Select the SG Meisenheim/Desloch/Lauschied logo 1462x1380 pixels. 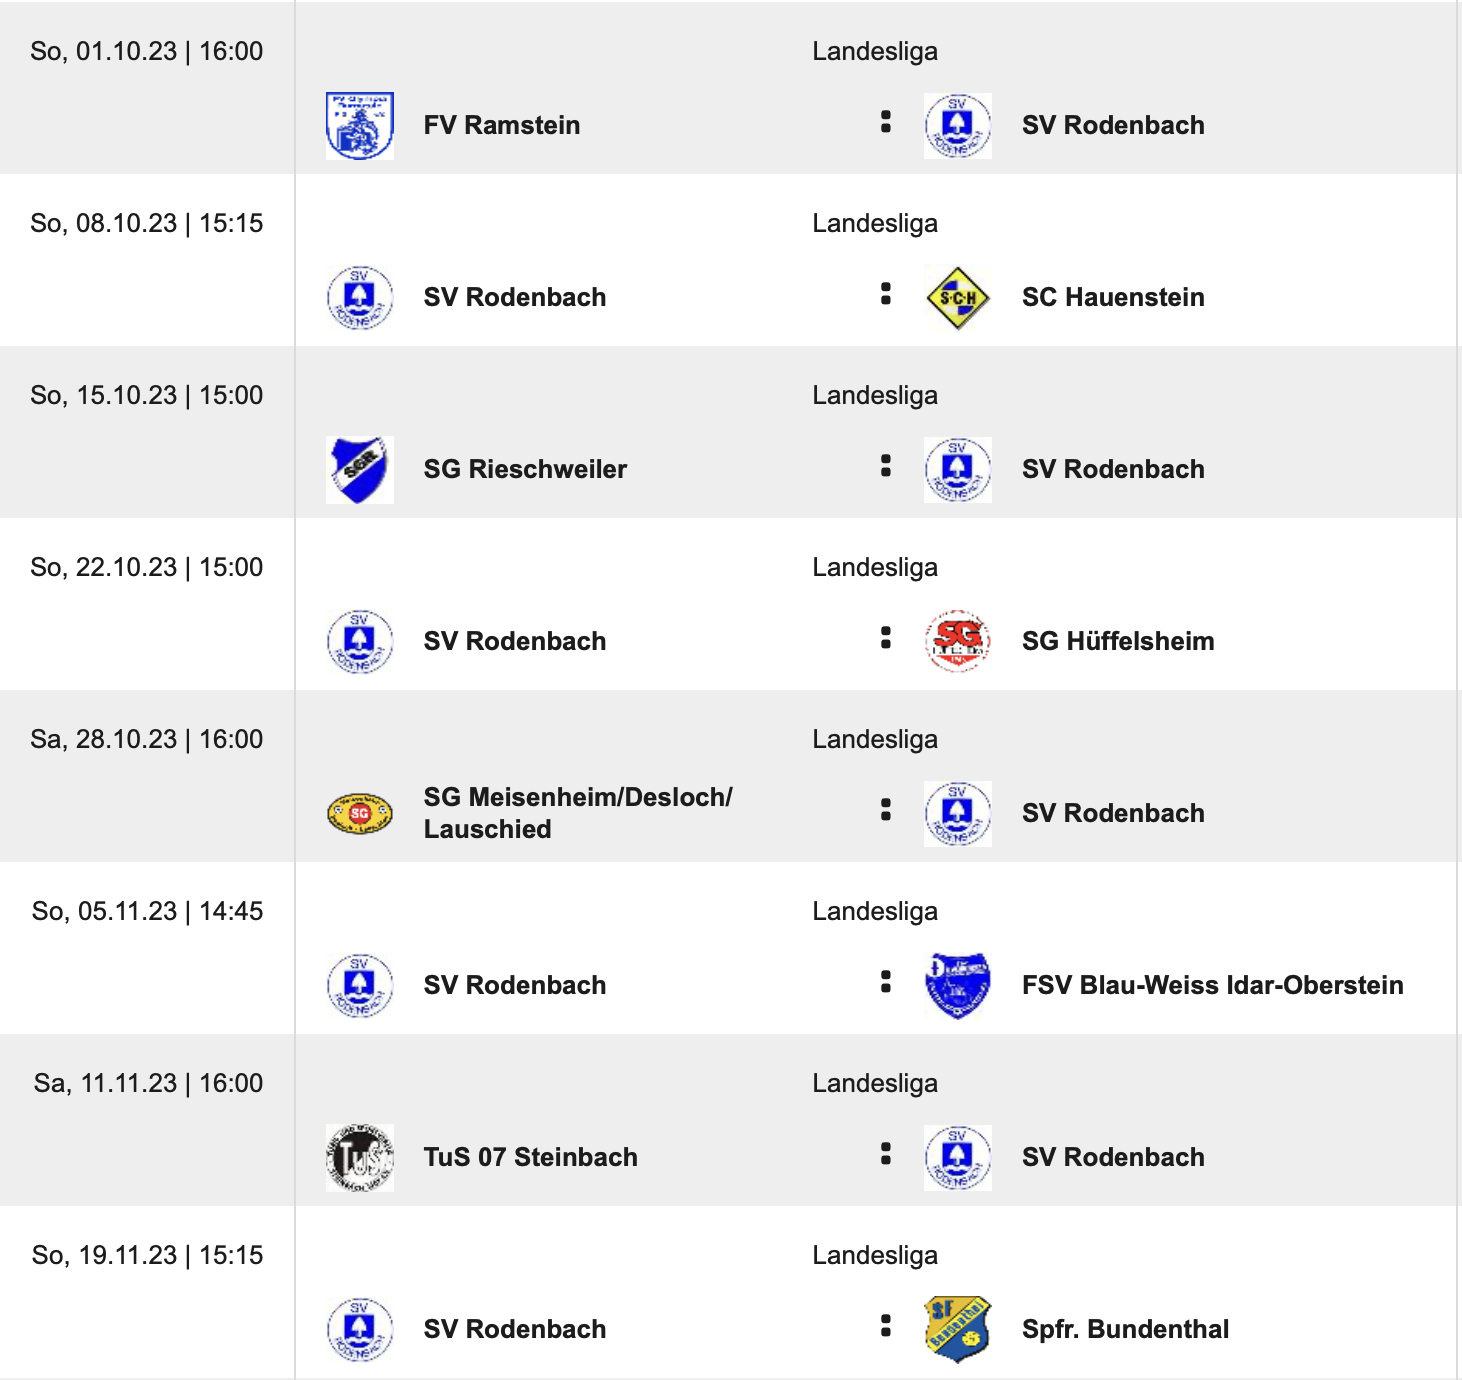pos(360,814)
